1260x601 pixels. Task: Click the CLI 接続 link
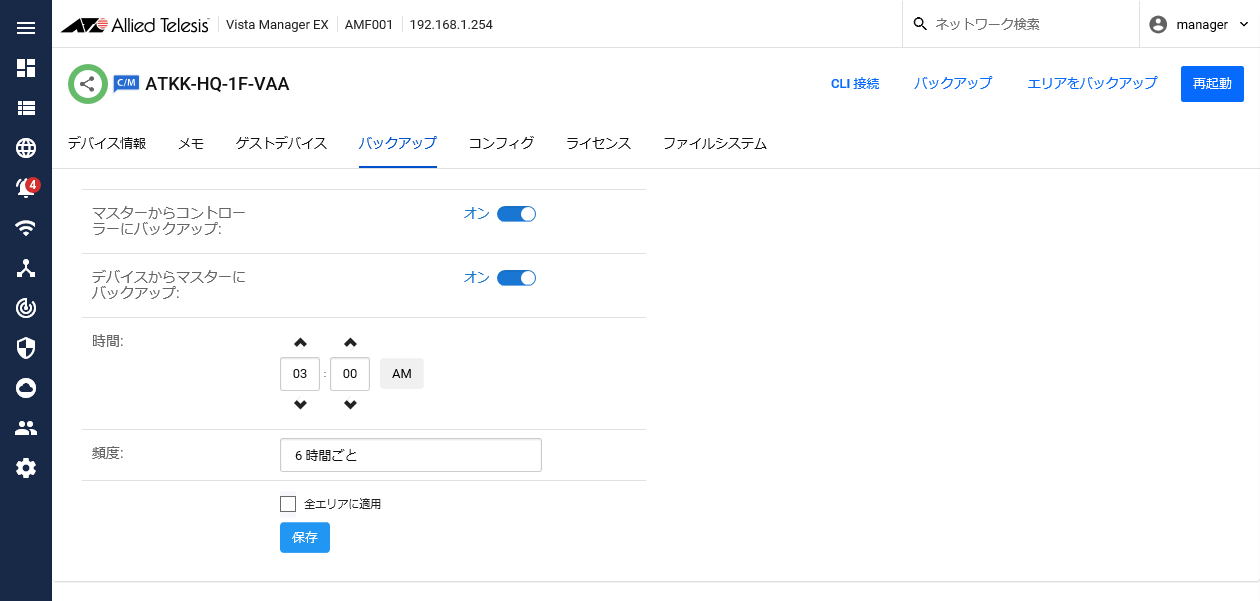(x=855, y=84)
